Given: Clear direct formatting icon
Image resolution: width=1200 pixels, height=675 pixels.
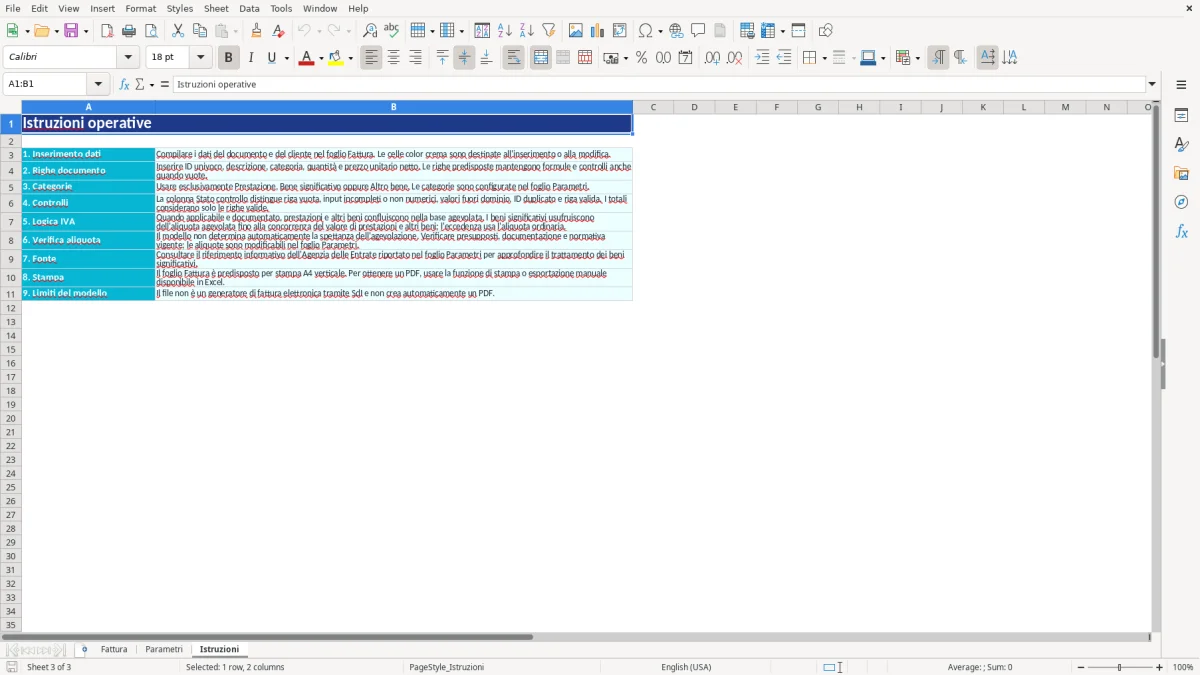Looking at the screenshot, I should click(x=279, y=31).
